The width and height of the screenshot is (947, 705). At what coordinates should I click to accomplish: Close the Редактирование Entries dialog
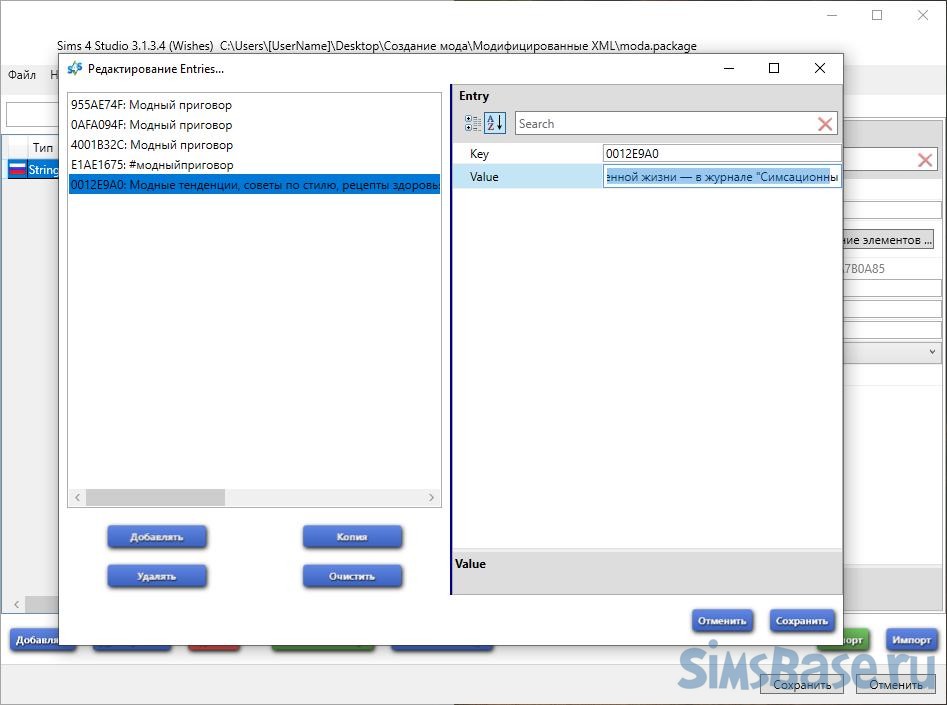pos(820,68)
